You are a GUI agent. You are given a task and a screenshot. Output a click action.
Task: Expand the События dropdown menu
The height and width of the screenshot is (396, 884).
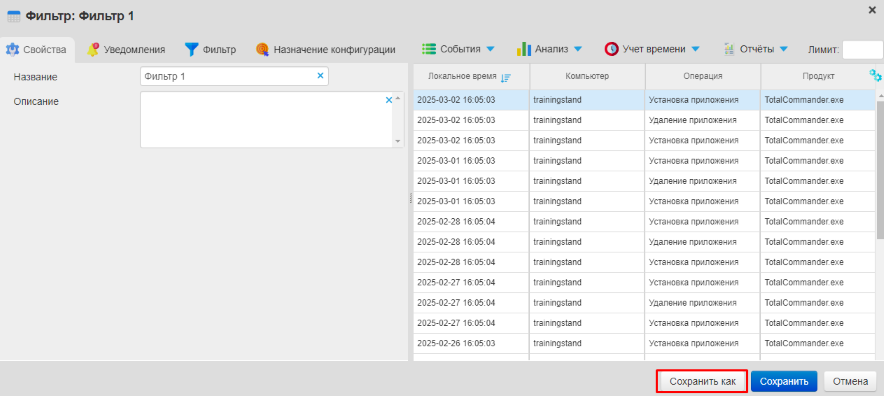(x=490, y=49)
